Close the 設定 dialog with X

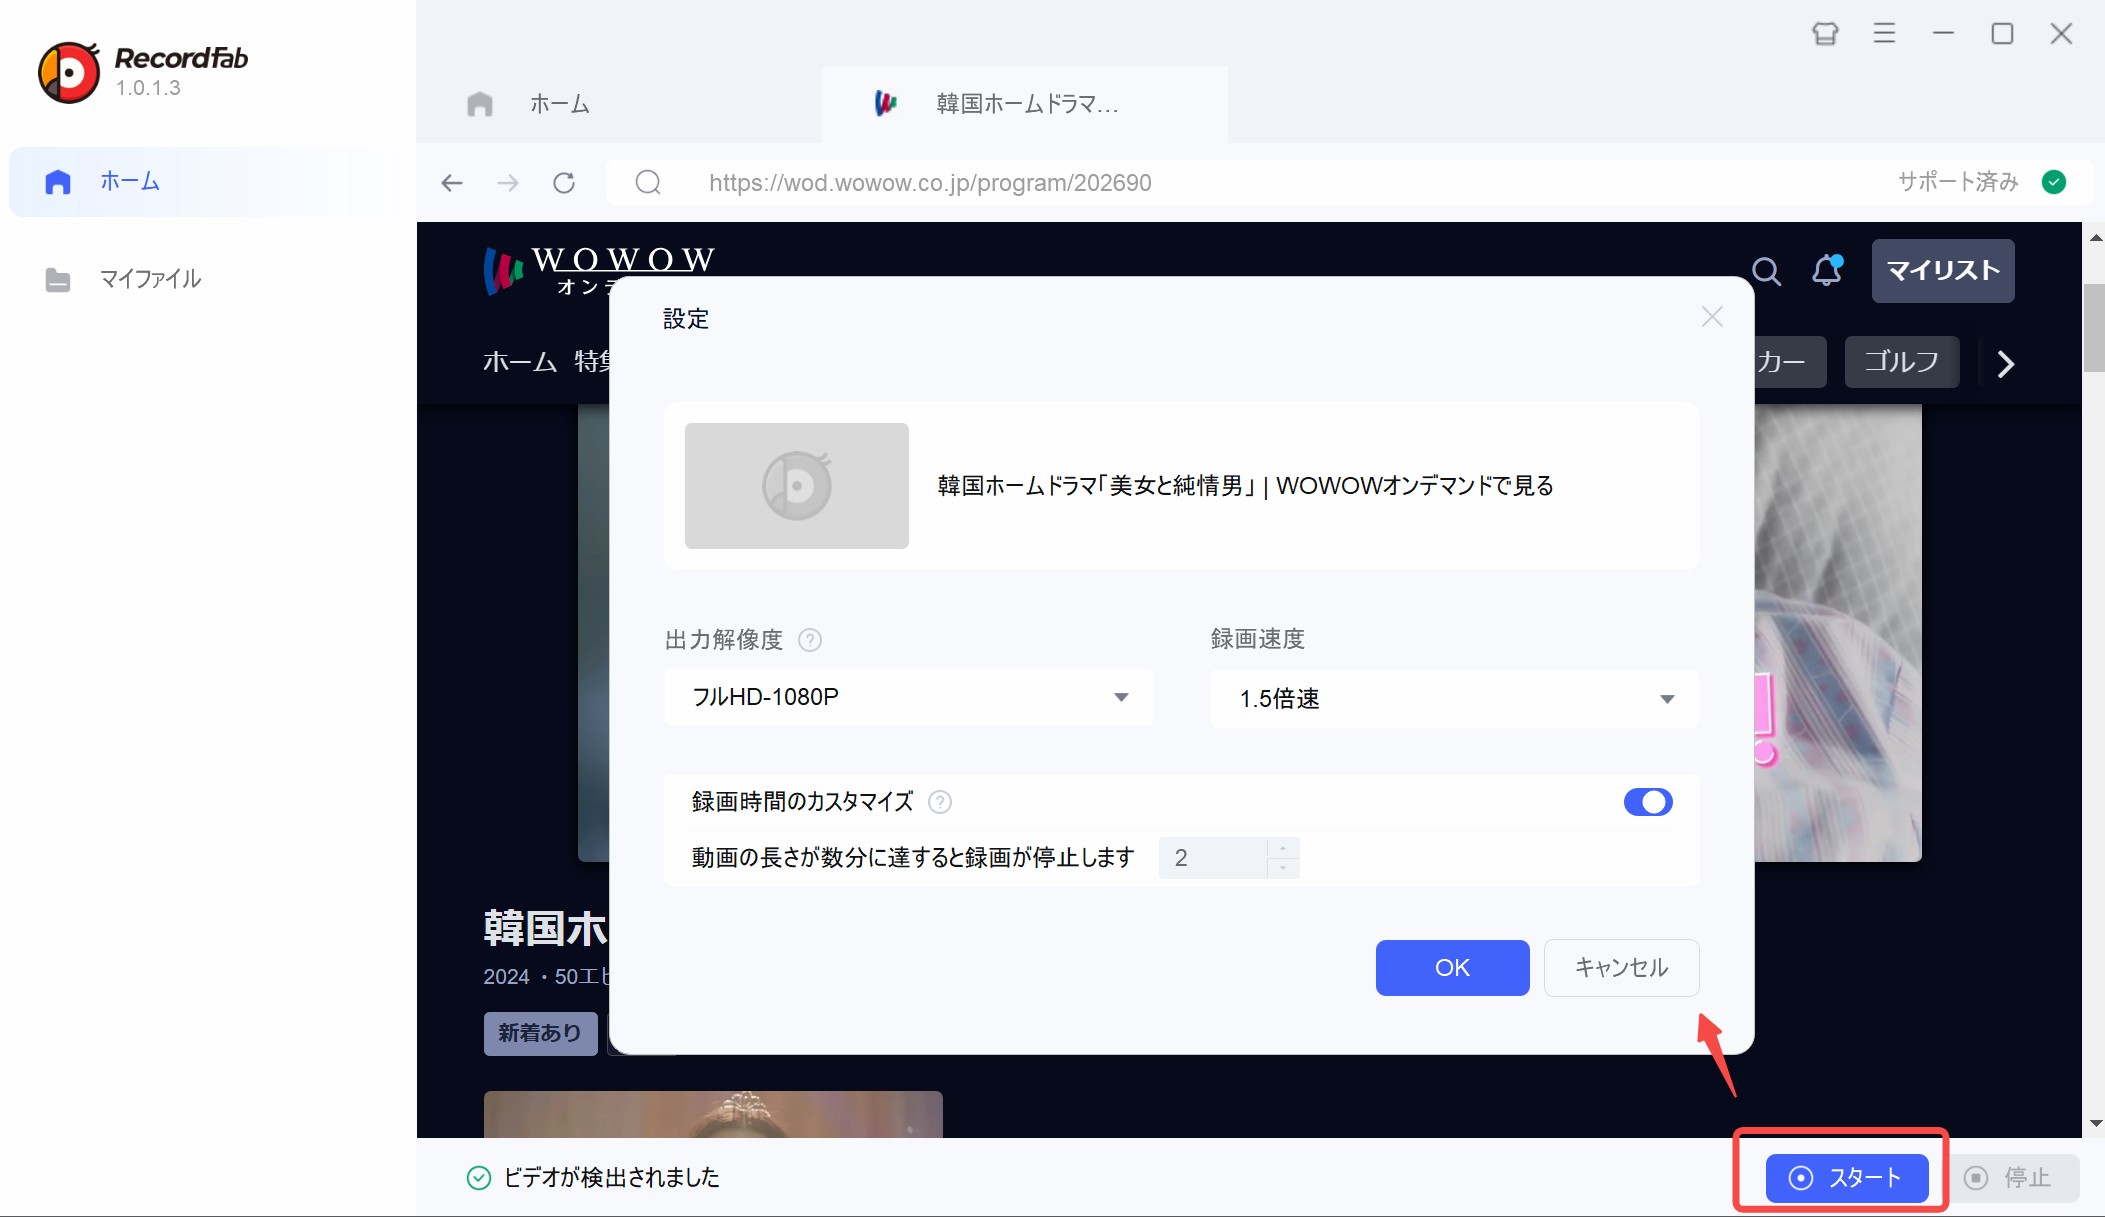click(1712, 317)
